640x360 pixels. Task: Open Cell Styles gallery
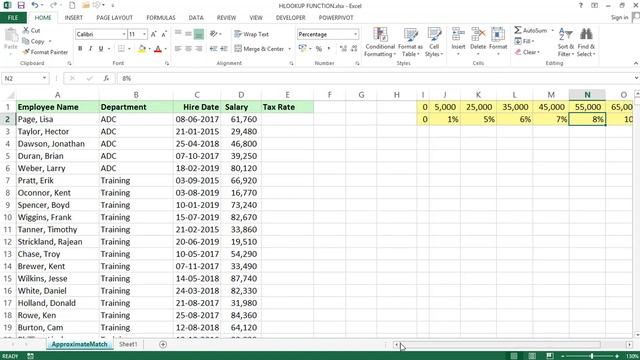tap(434, 42)
